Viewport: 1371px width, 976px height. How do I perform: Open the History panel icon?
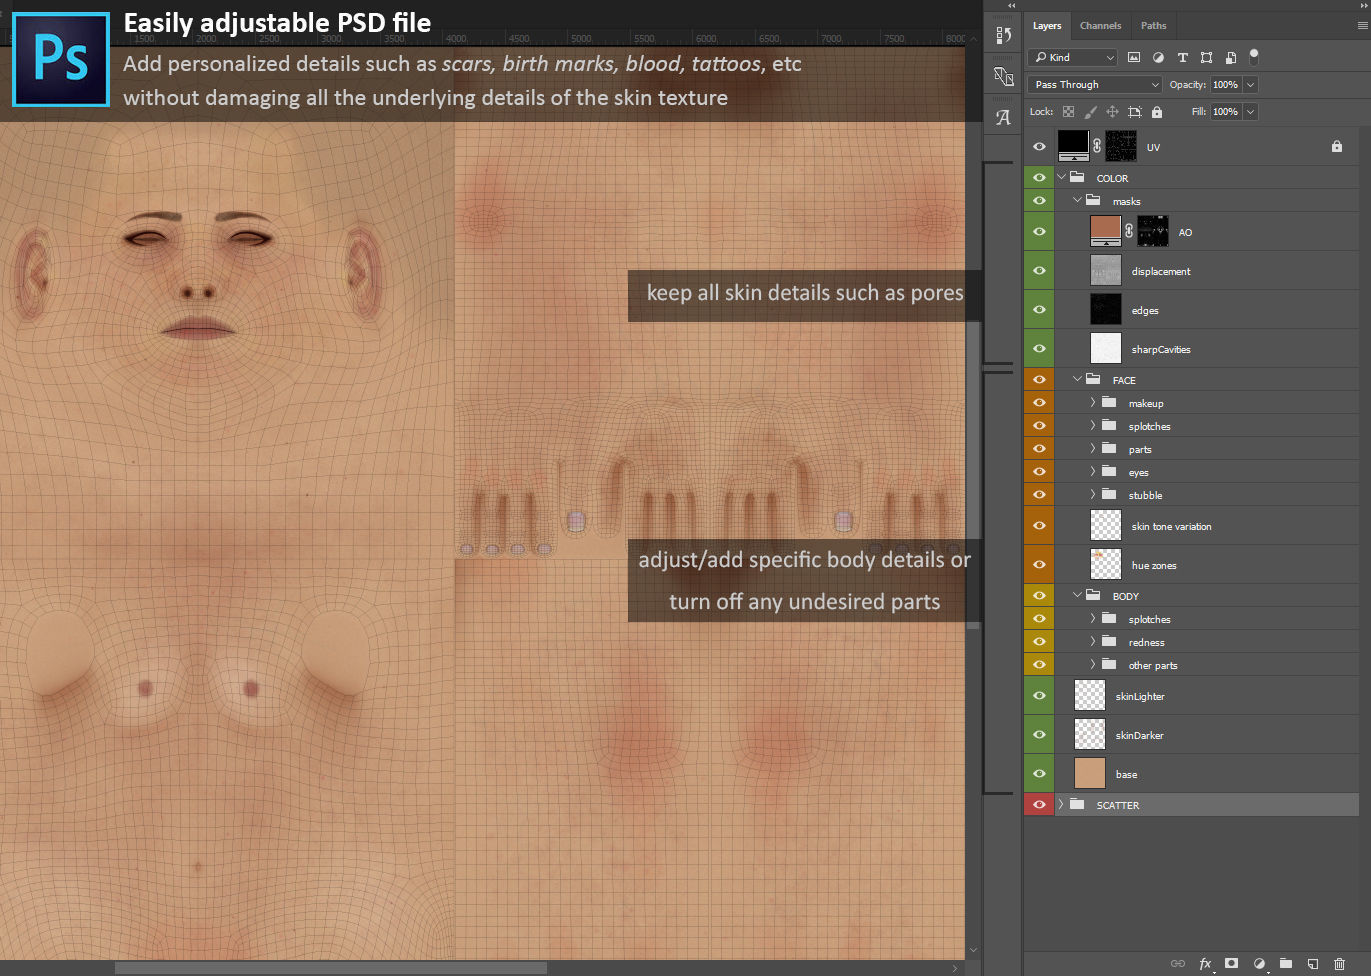pos(1003,35)
